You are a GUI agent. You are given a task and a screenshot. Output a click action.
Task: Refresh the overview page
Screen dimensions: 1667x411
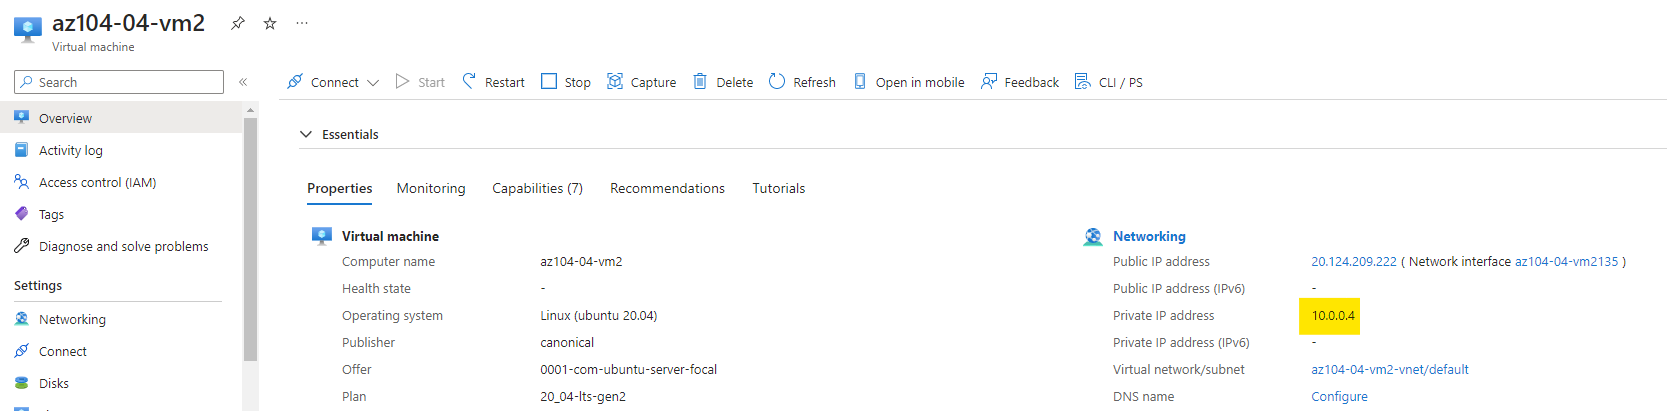coord(802,82)
